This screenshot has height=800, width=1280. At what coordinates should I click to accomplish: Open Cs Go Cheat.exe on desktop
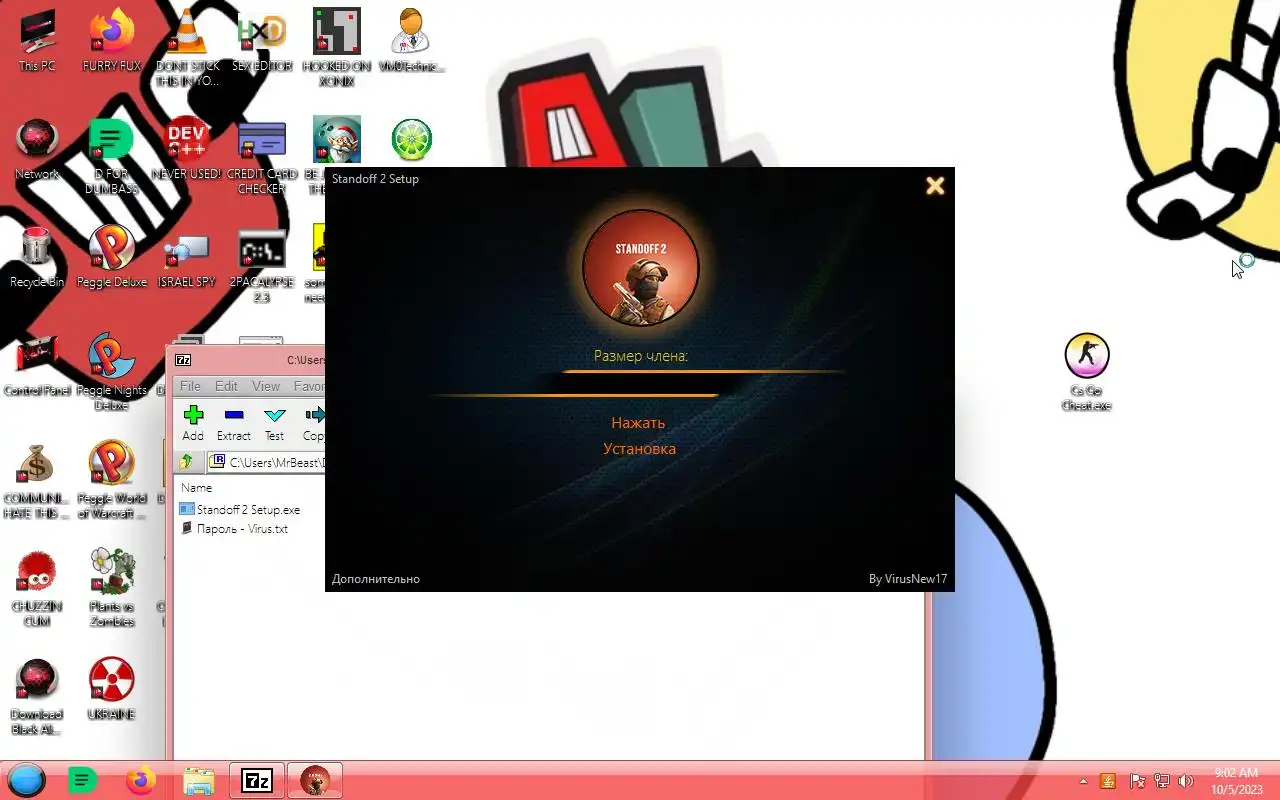1086,372
